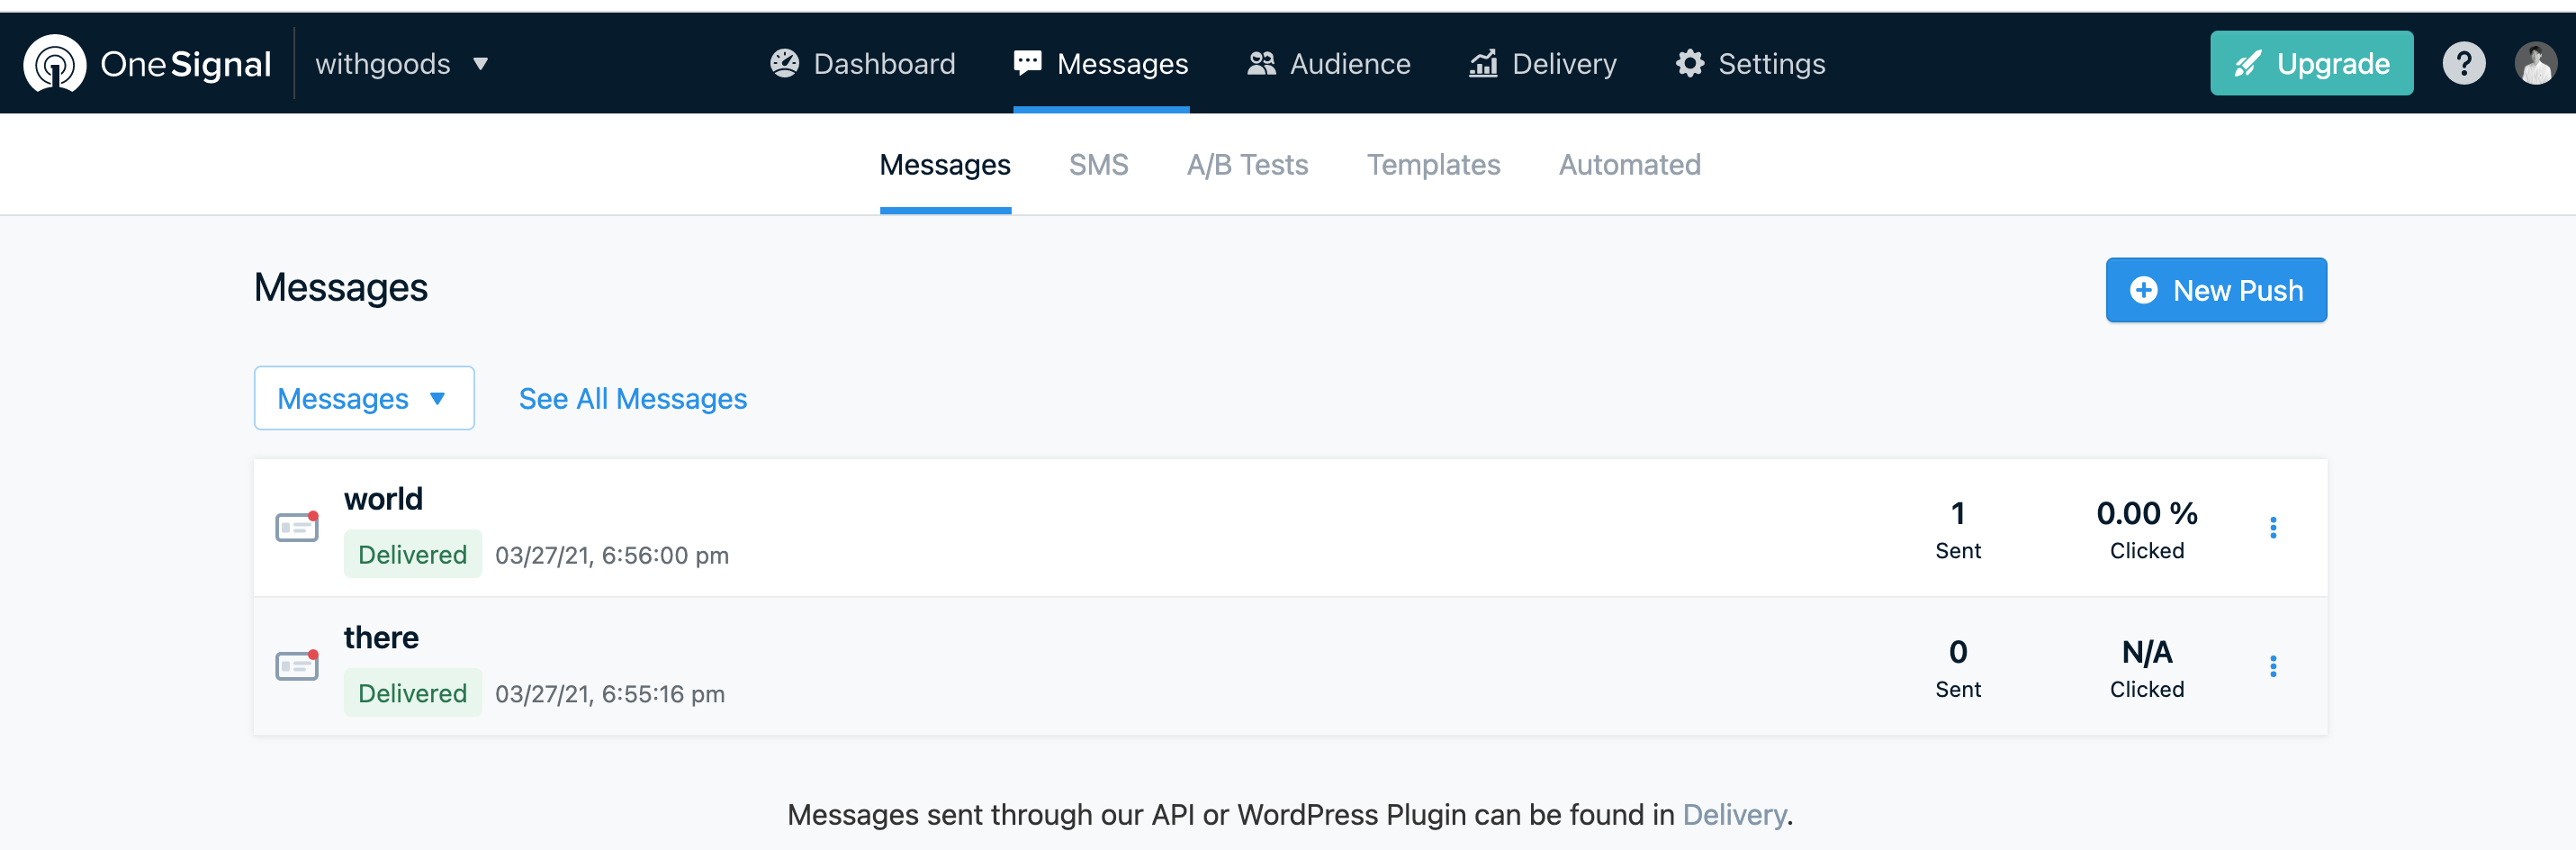Click the user profile avatar
Image resolution: width=2576 pixels, height=850 pixels.
tap(2537, 63)
